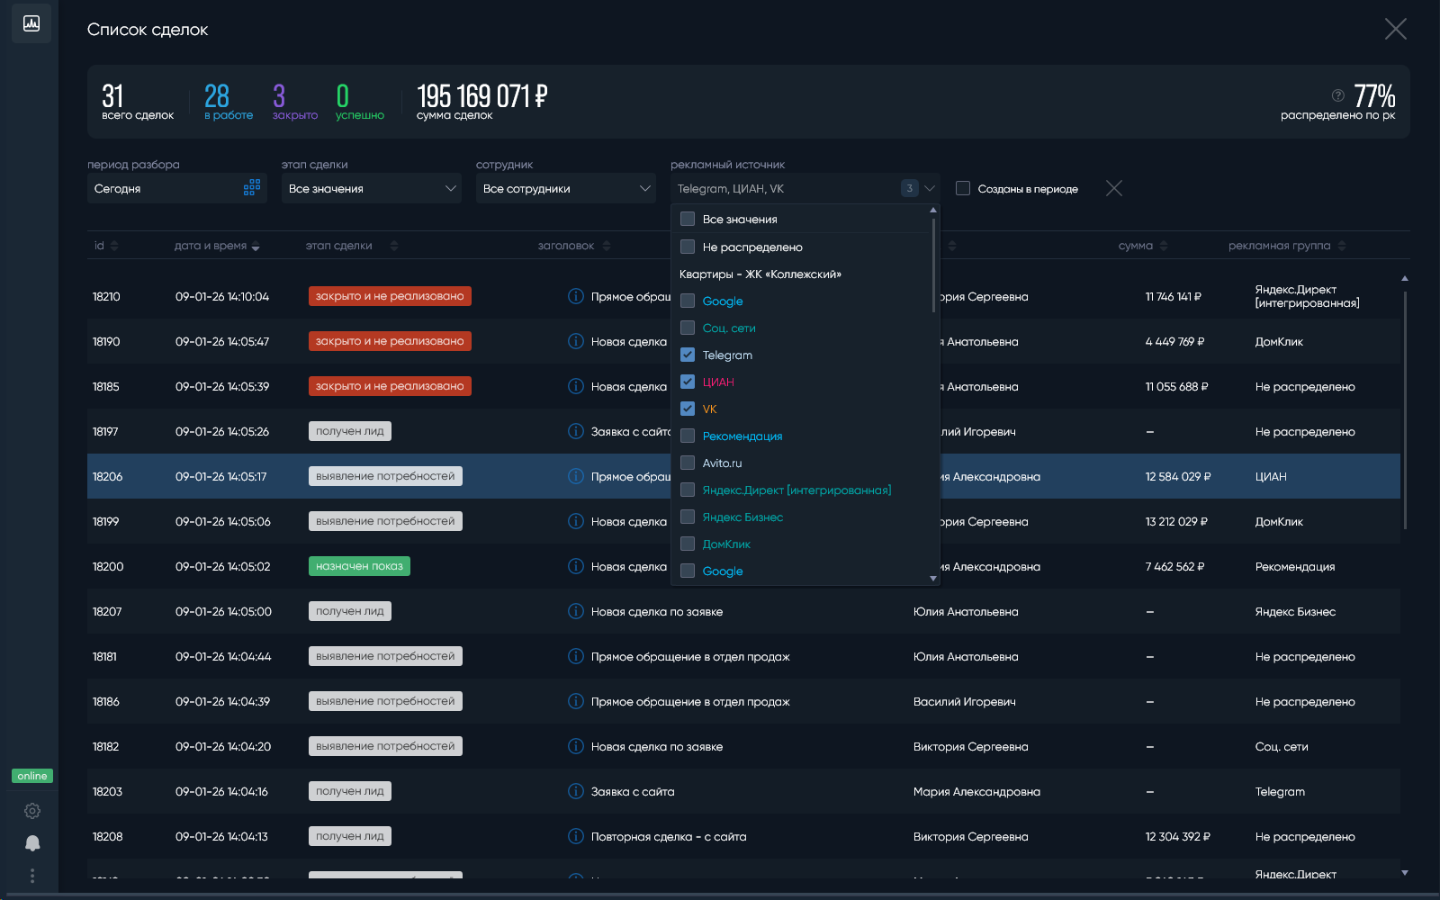
Task: Expand the 'этап сделки' dropdown
Action: (x=371, y=188)
